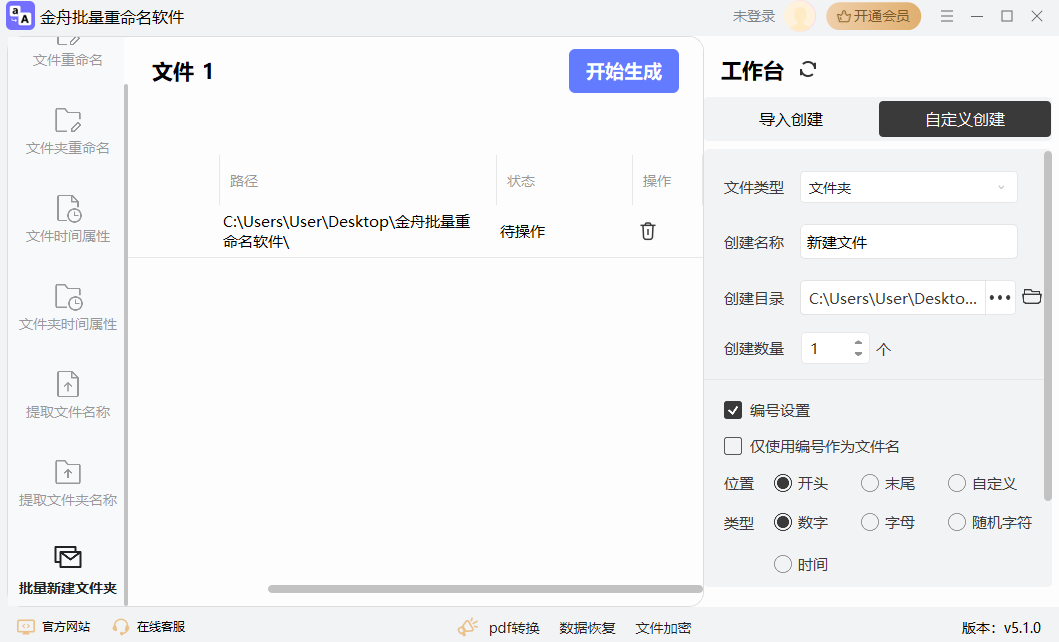Open the 文件类型 dropdown

pos(908,188)
